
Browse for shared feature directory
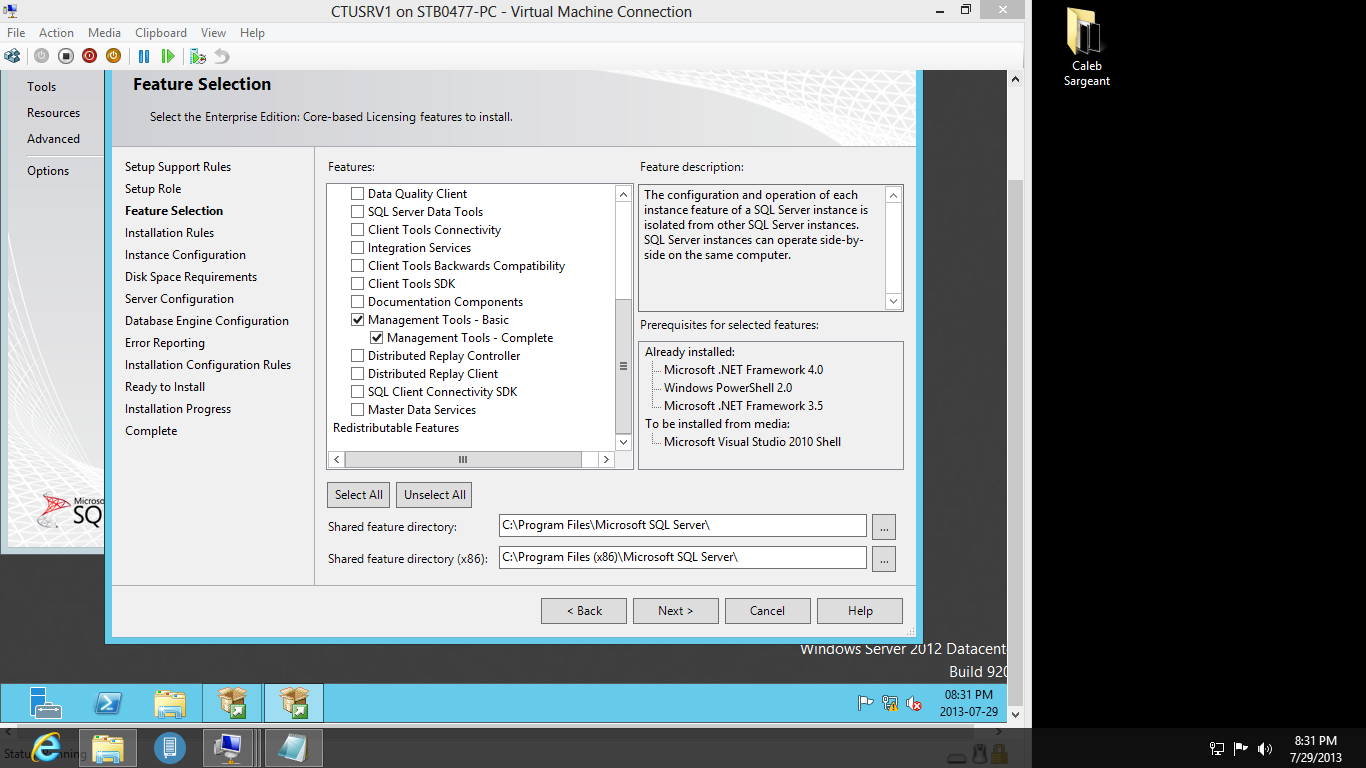click(883, 526)
